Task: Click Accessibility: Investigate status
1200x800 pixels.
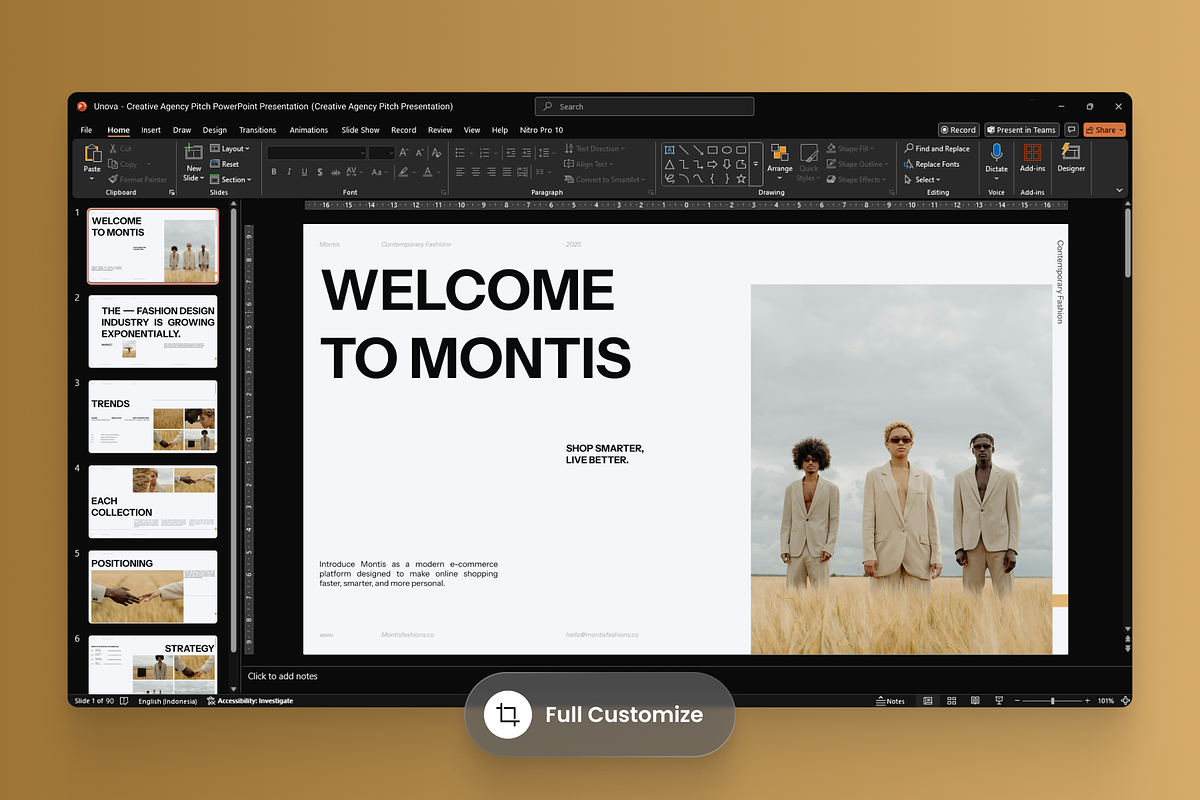Action: tap(250, 701)
